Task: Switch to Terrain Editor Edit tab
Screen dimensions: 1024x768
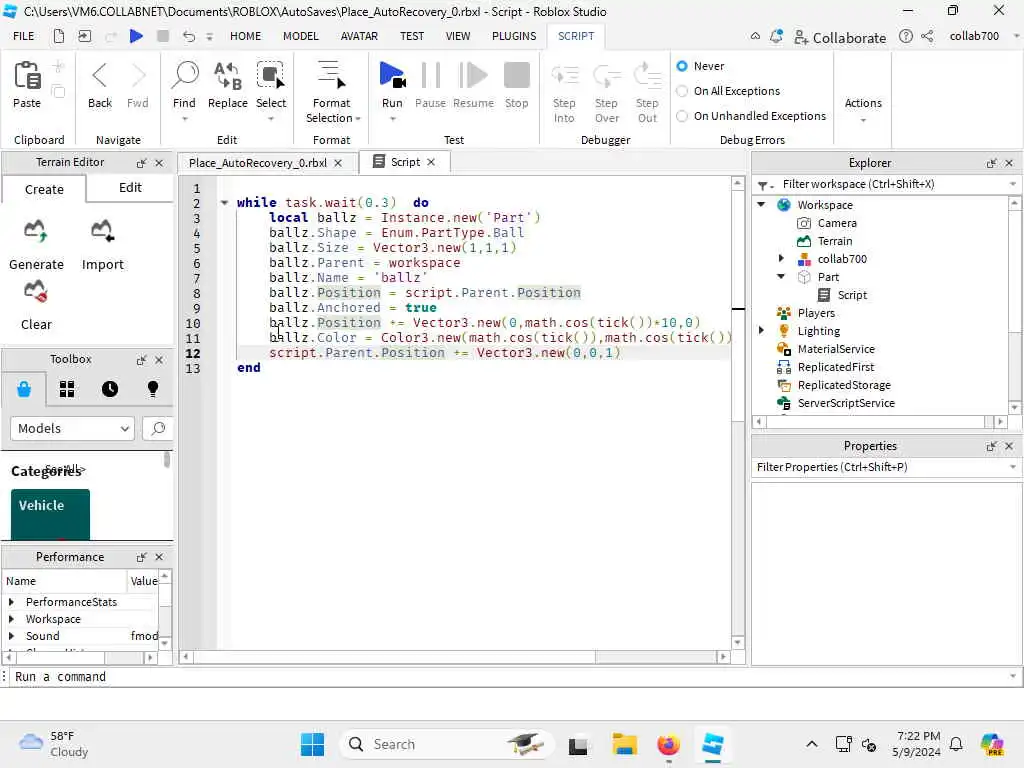Action: (130, 188)
